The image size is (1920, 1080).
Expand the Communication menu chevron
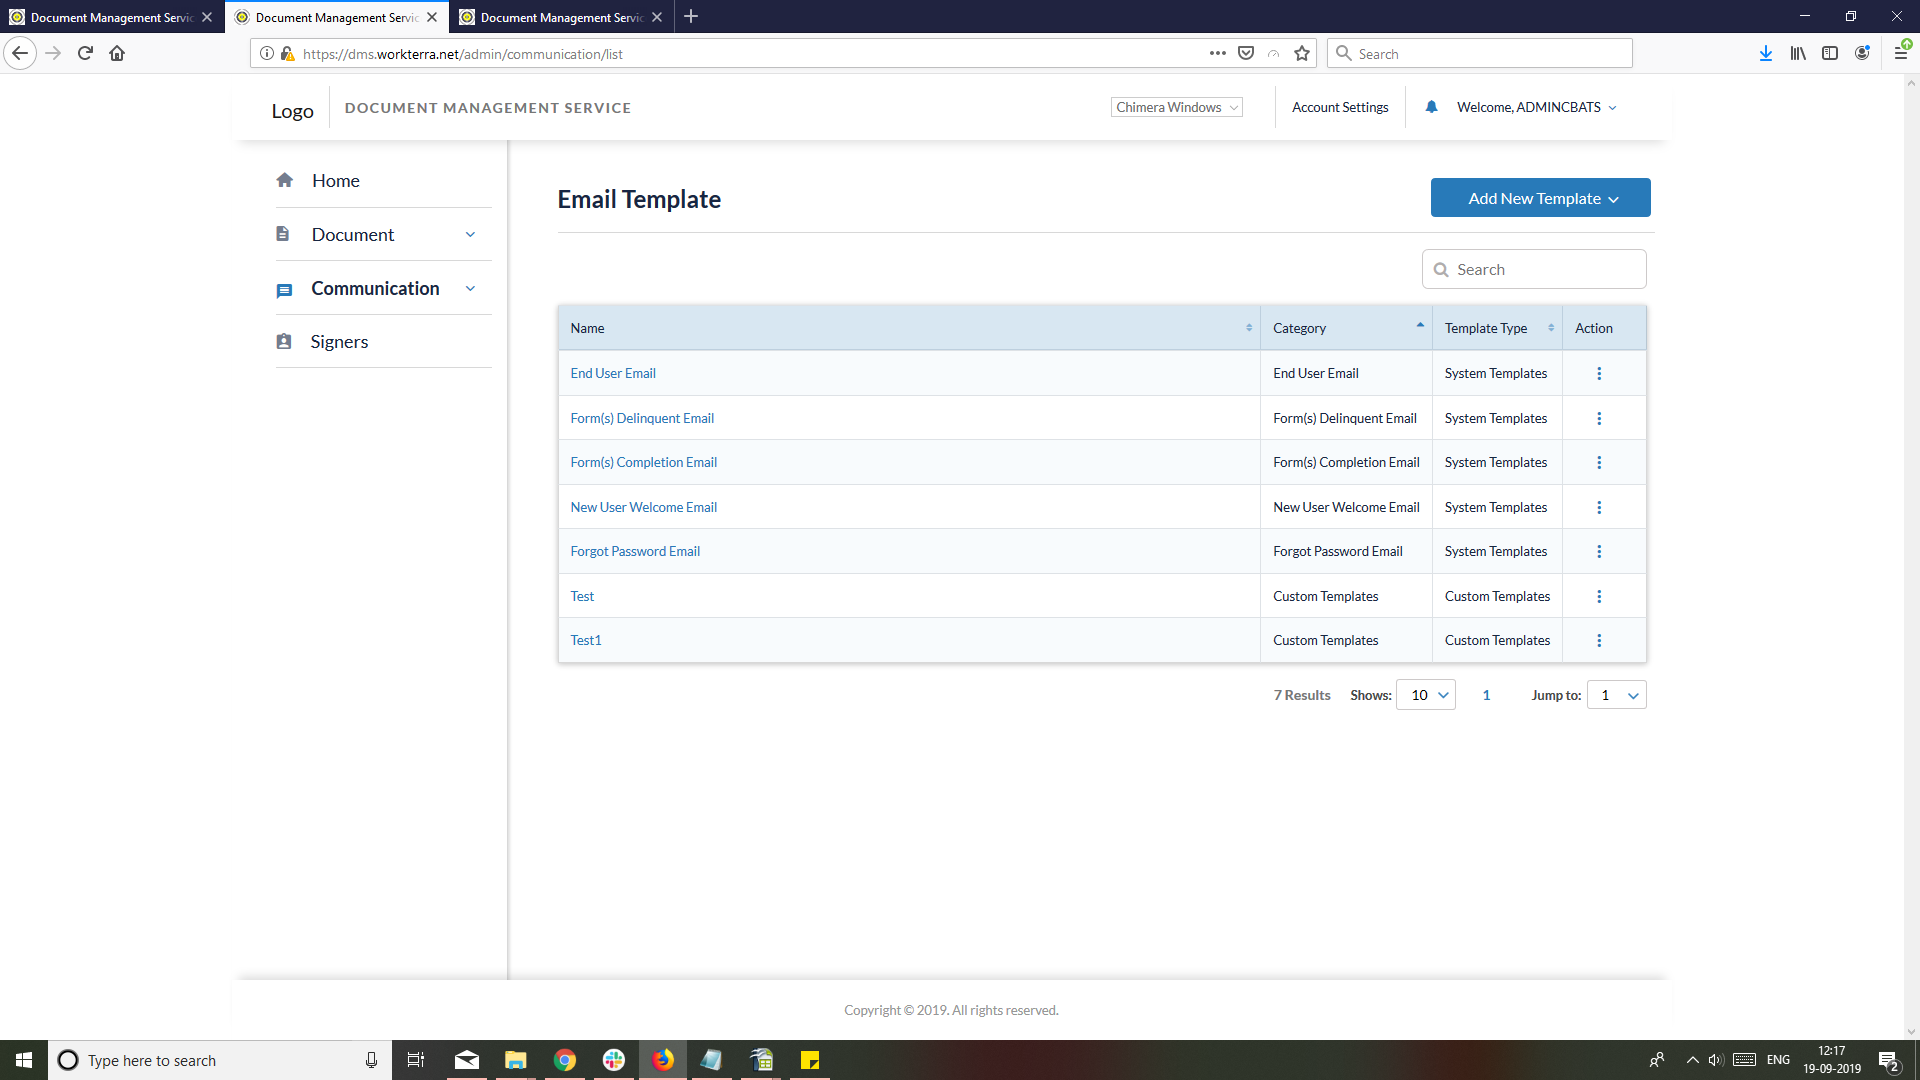(x=470, y=288)
